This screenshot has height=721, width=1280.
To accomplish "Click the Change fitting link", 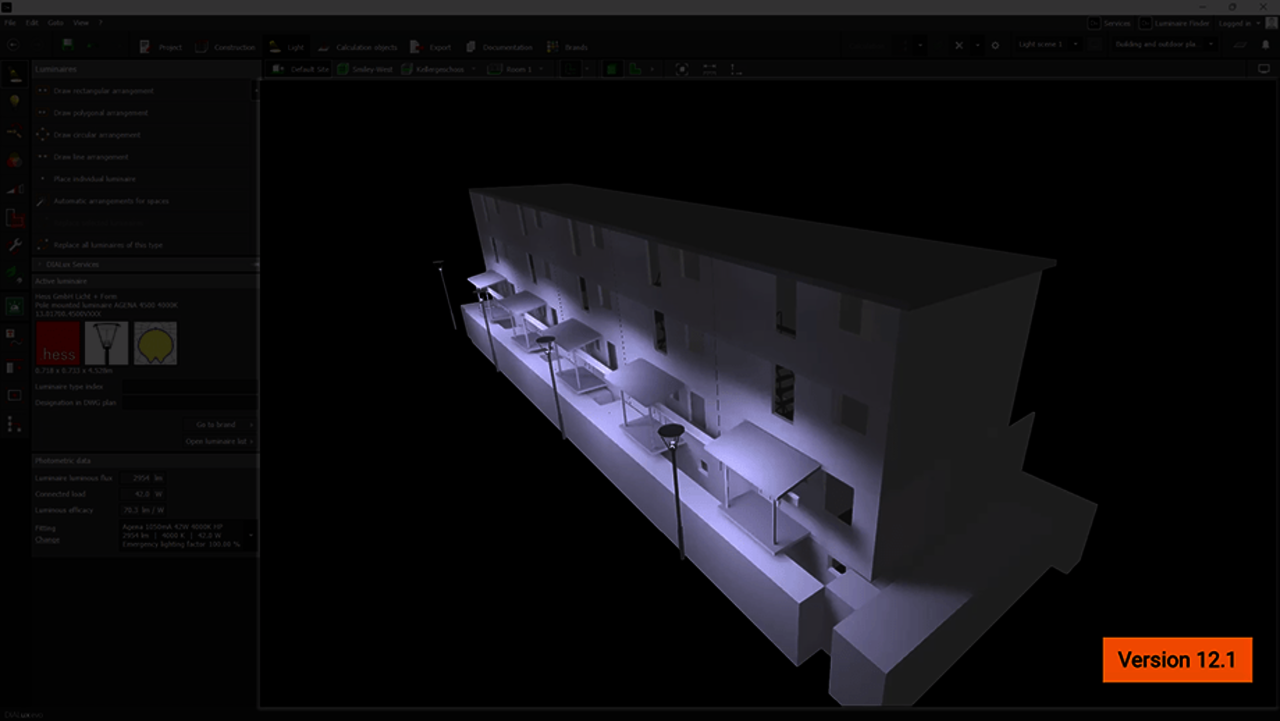I will click(x=47, y=540).
